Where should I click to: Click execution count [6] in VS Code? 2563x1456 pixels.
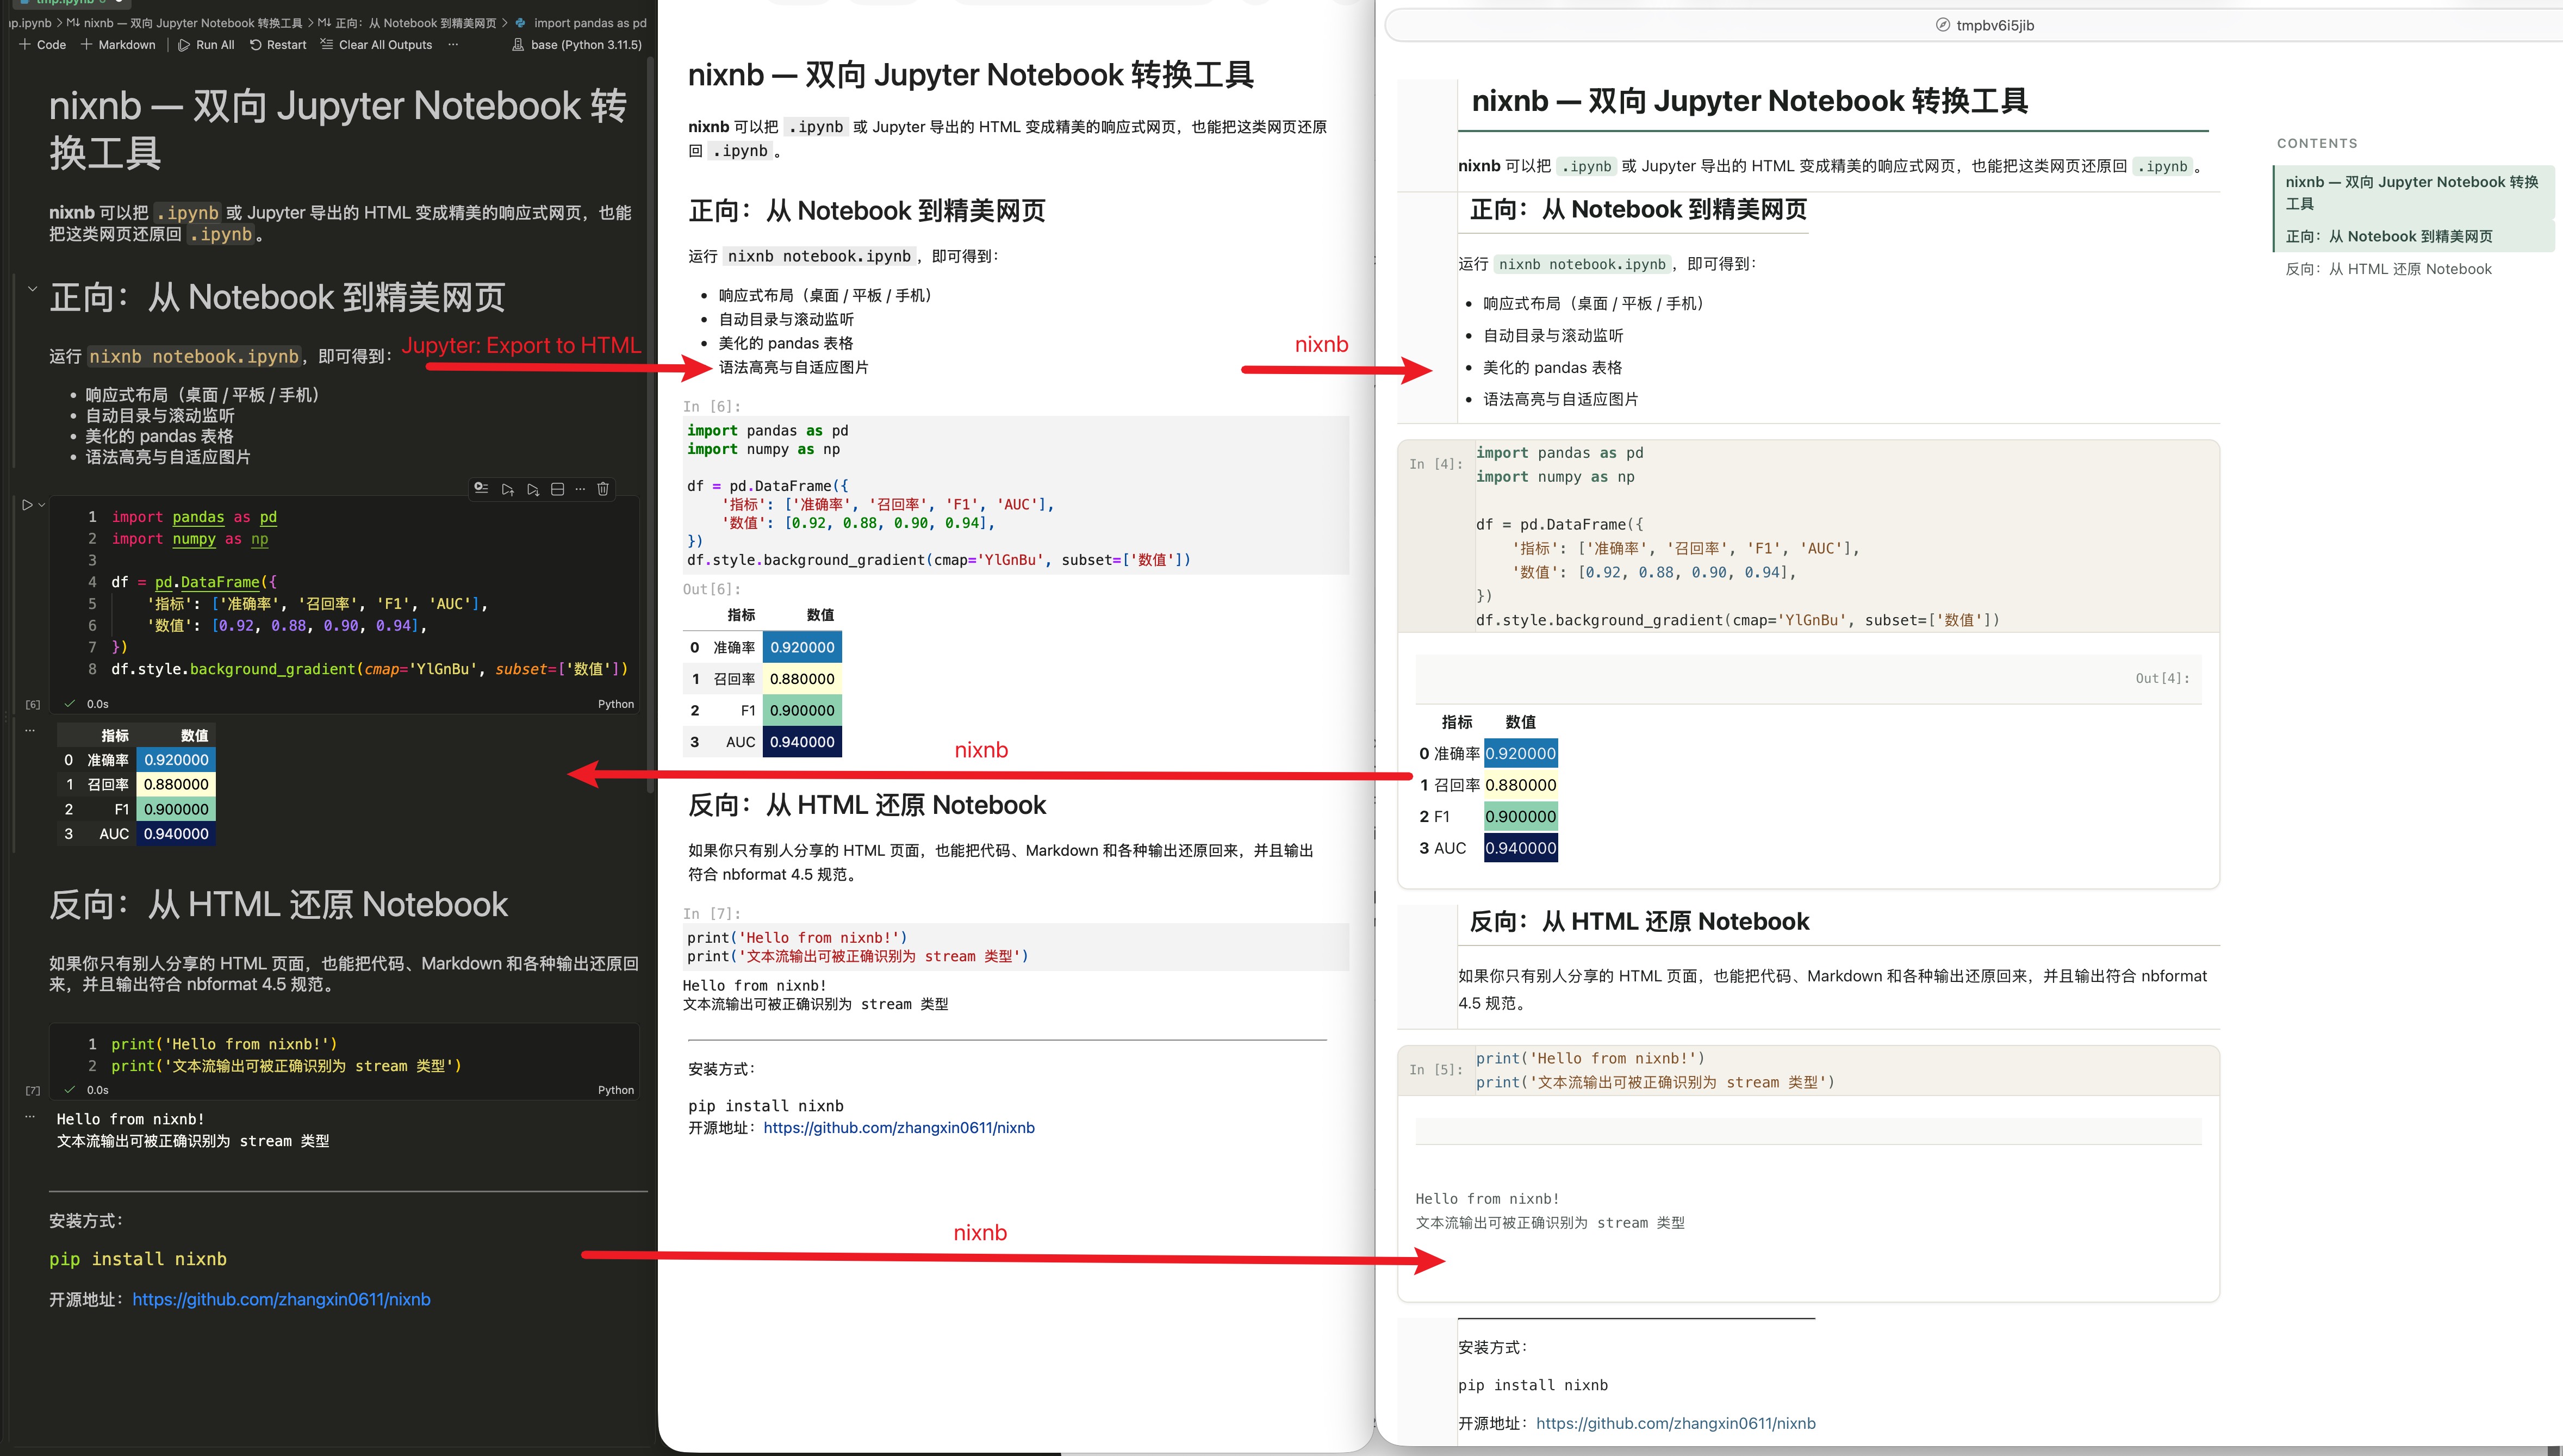click(x=33, y=704)
